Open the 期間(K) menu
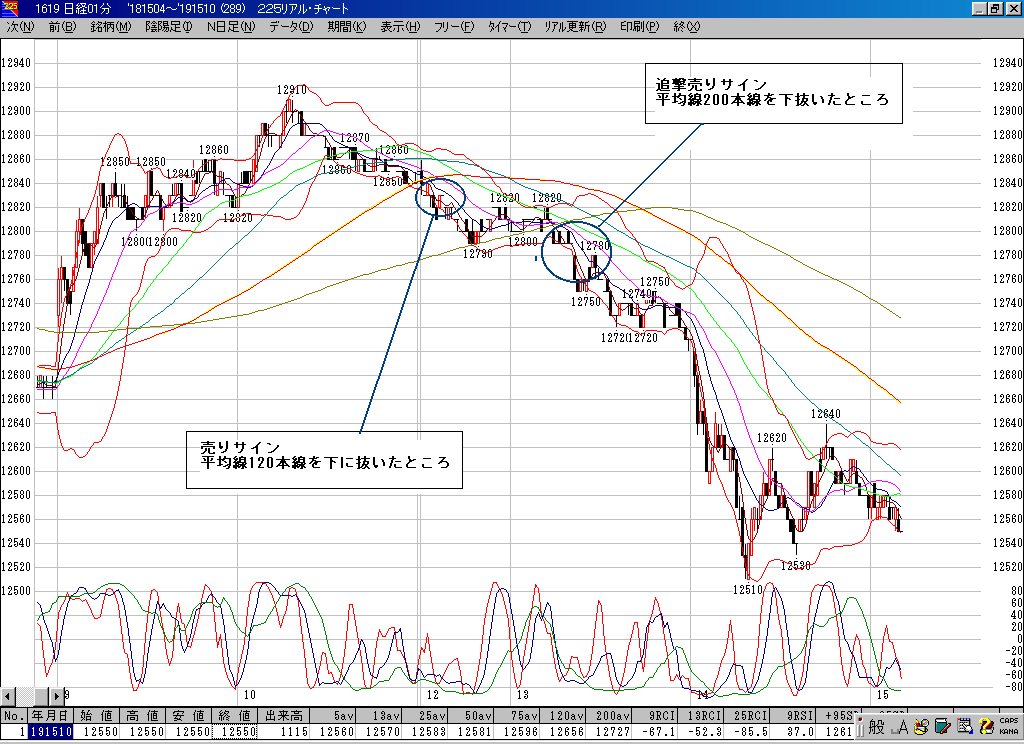Screen dimensions: 1024x744 pos(346,27)
